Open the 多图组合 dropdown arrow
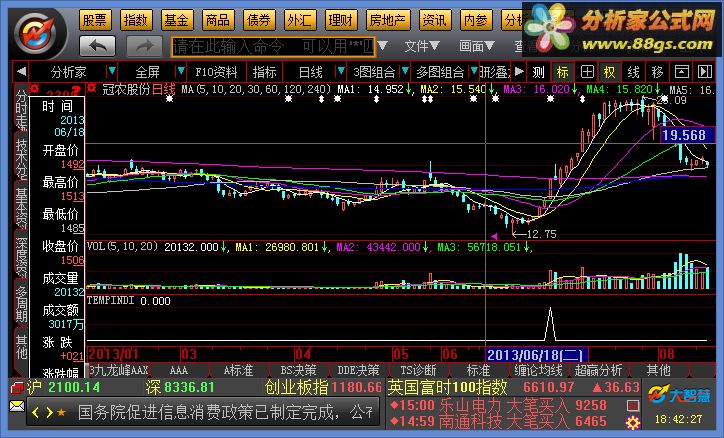The height and width of the screenshot is (438, 724). (x=474, y=71)
